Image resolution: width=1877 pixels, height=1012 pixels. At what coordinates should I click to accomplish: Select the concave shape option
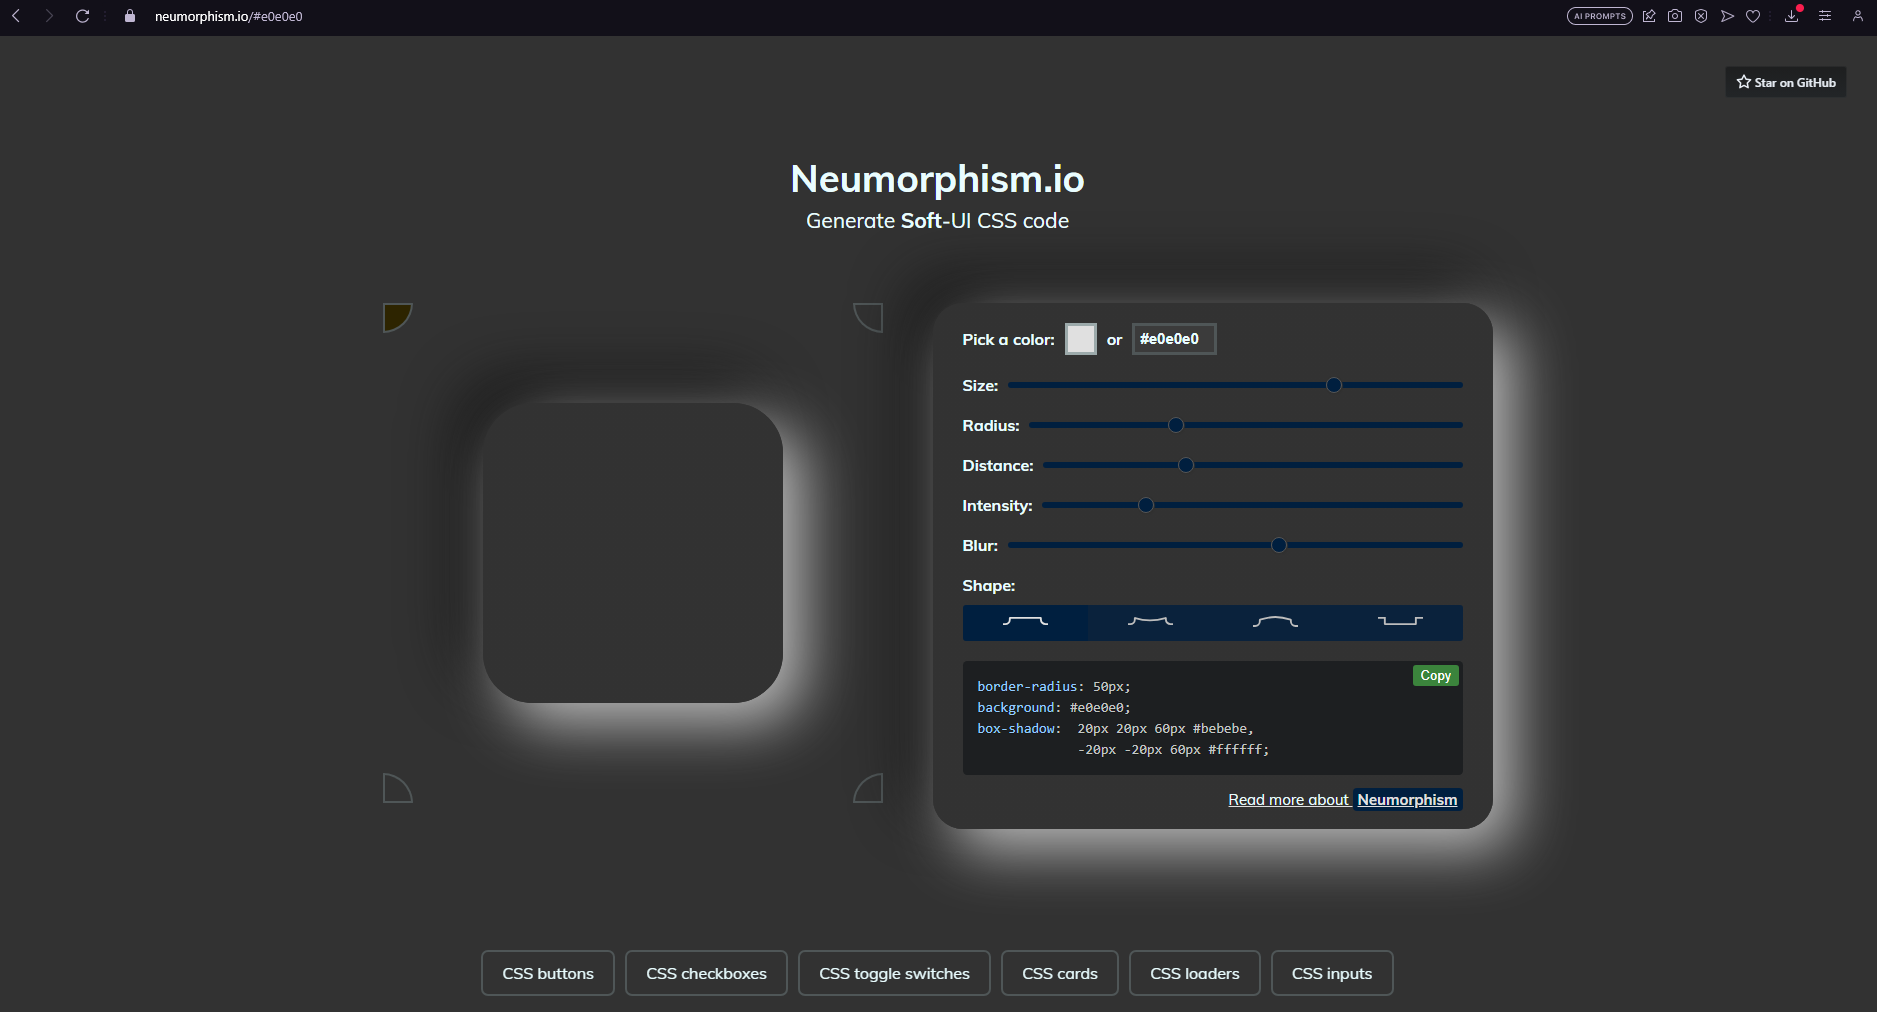(1150, 622)
